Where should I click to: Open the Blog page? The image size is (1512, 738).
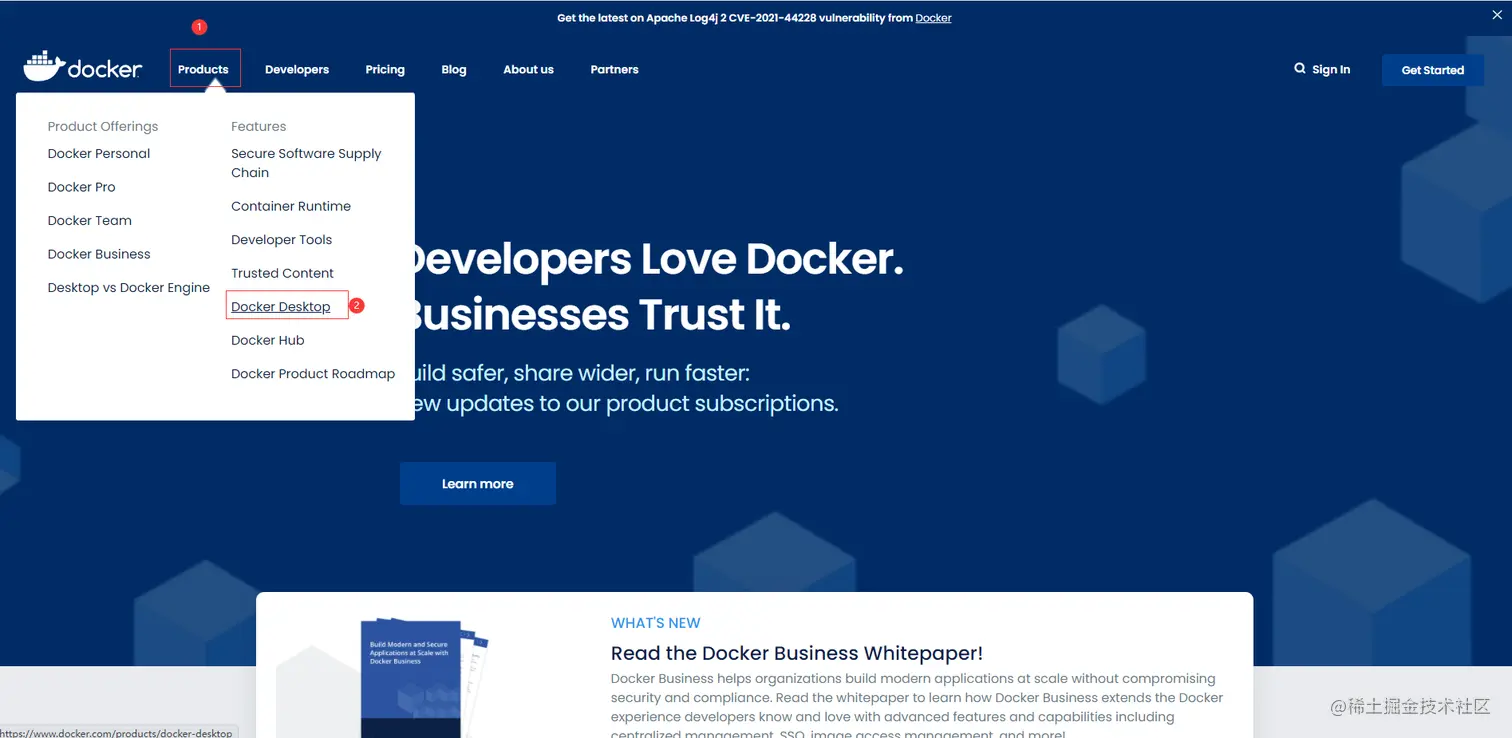[454, 69]
